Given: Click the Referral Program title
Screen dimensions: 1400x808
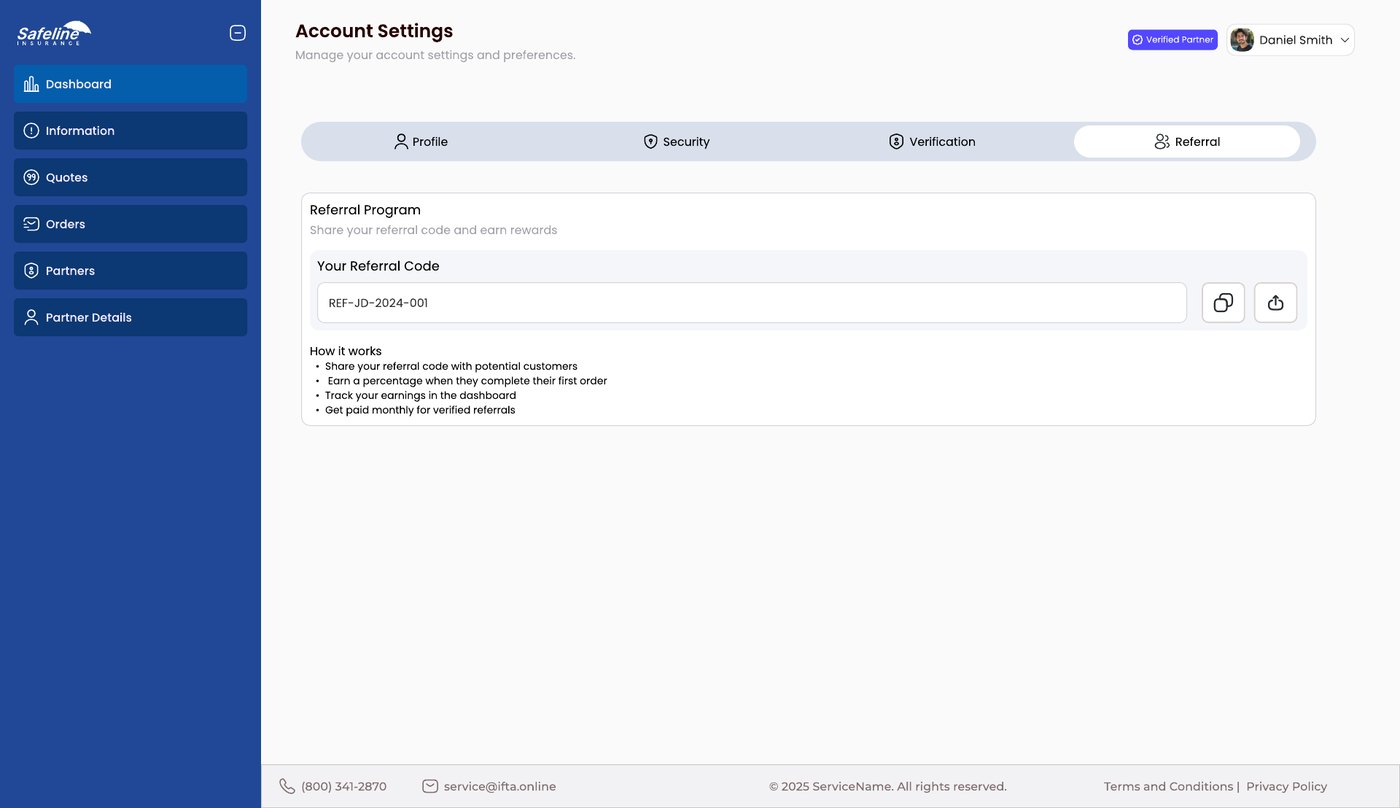Looking at the screenshot, I should point(365,210).
